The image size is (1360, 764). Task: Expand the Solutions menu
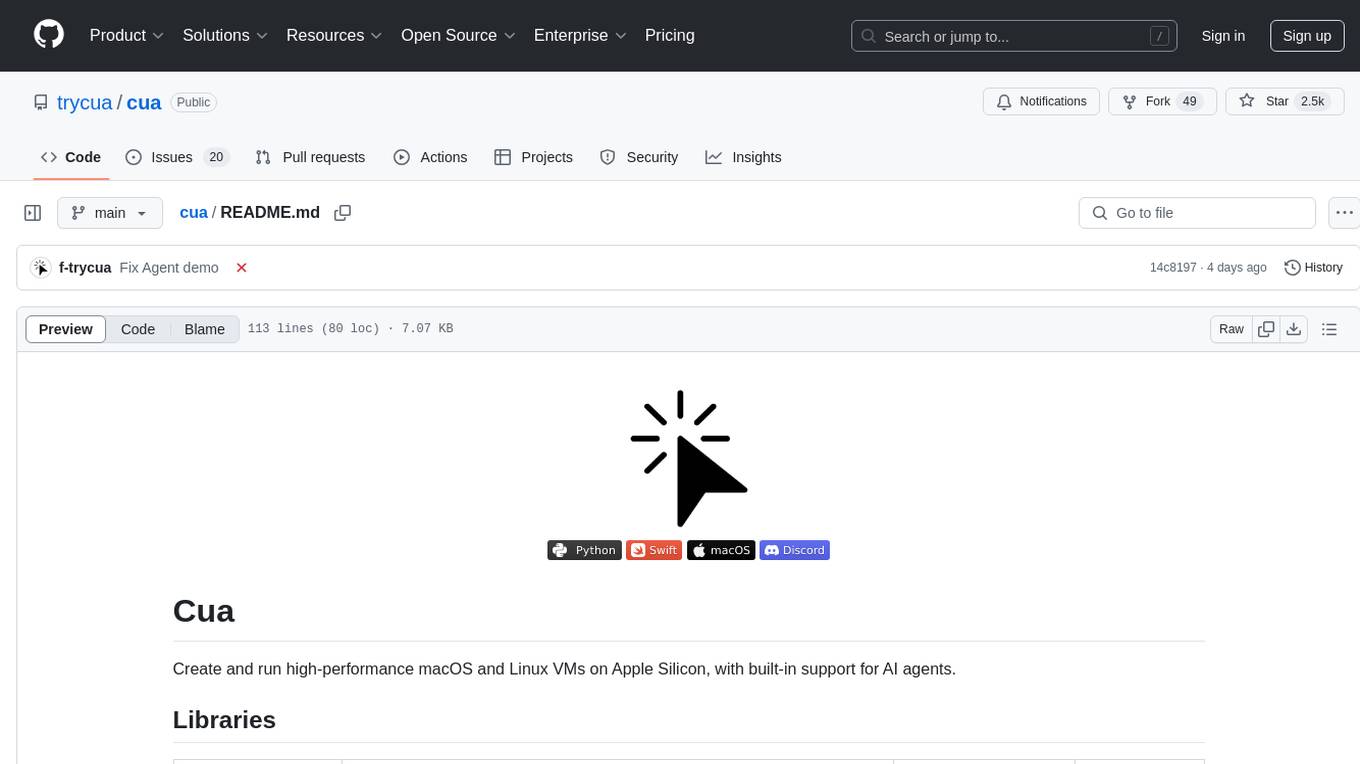(225, 35)
